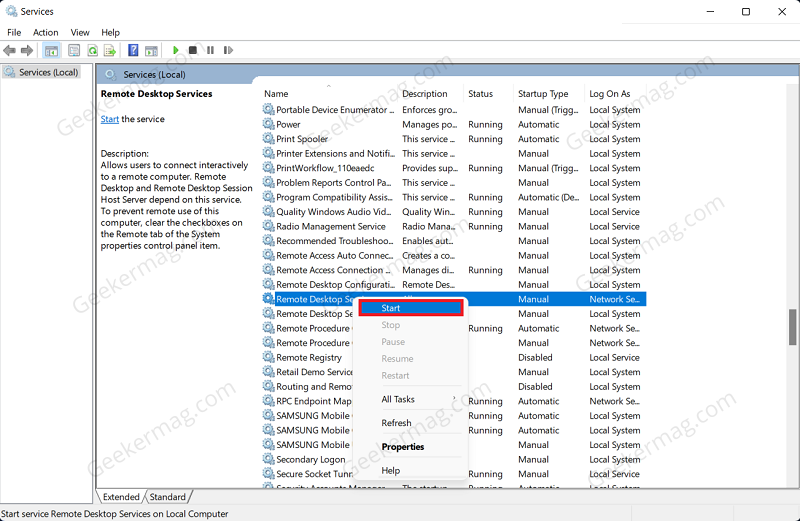The width and height of the screenshot is (800, 521).
Task: Switch to the Standard tab
Action: click(x=168, y=497)
